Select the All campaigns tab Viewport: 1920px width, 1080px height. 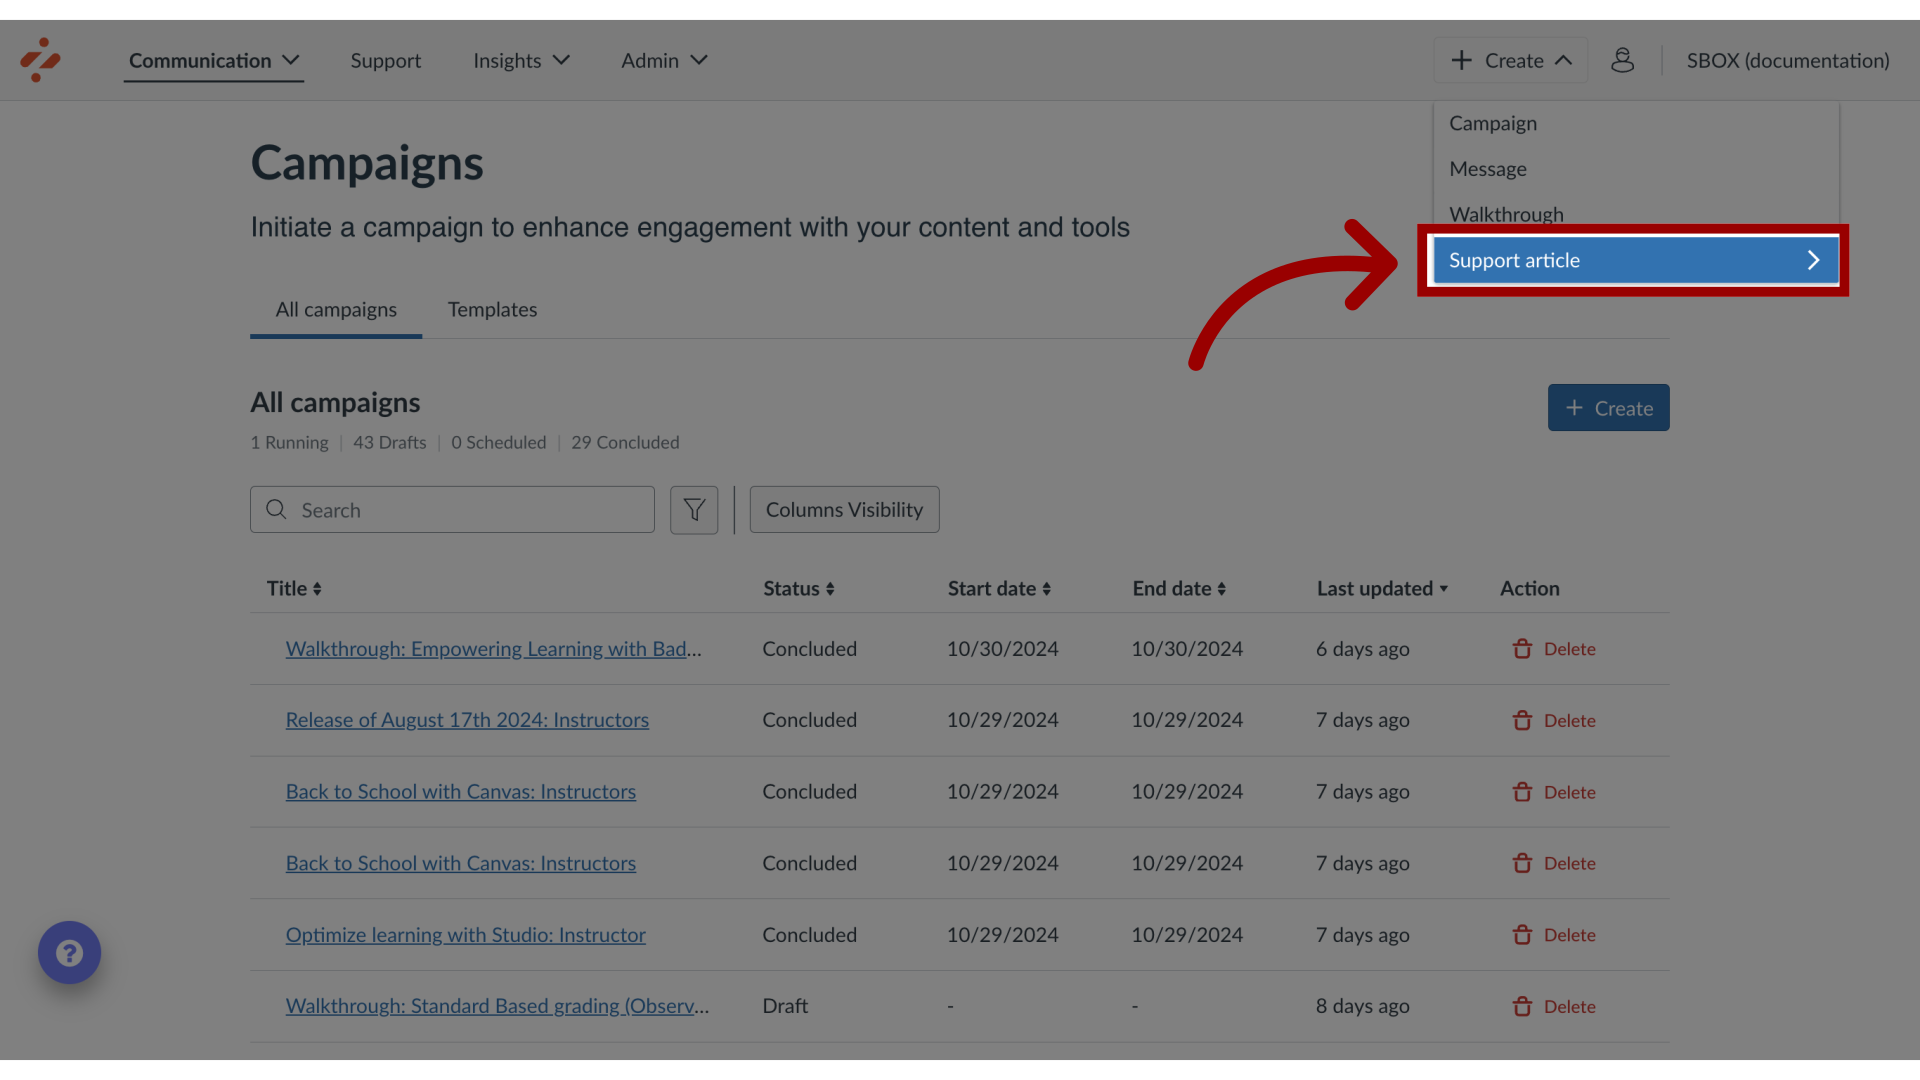(335, 309)
